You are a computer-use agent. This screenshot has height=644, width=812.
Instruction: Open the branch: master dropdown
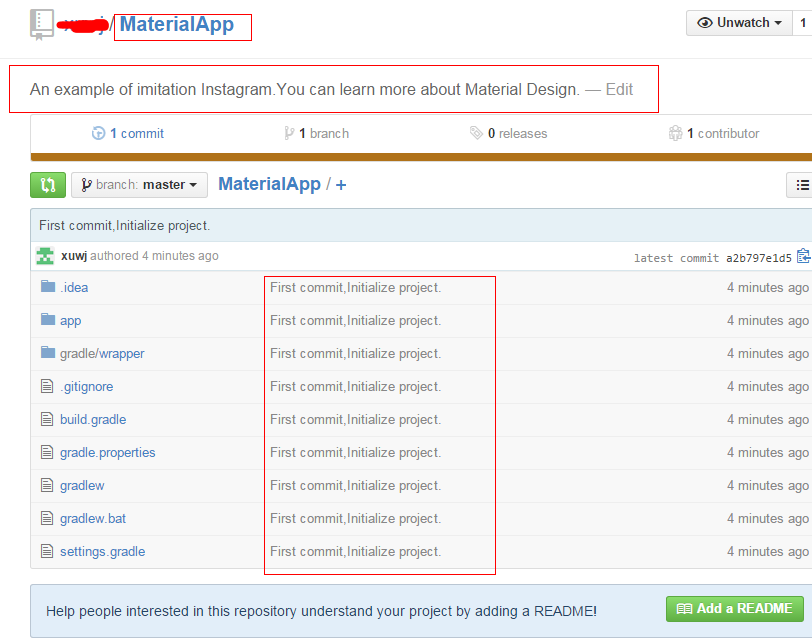point(139,185)
